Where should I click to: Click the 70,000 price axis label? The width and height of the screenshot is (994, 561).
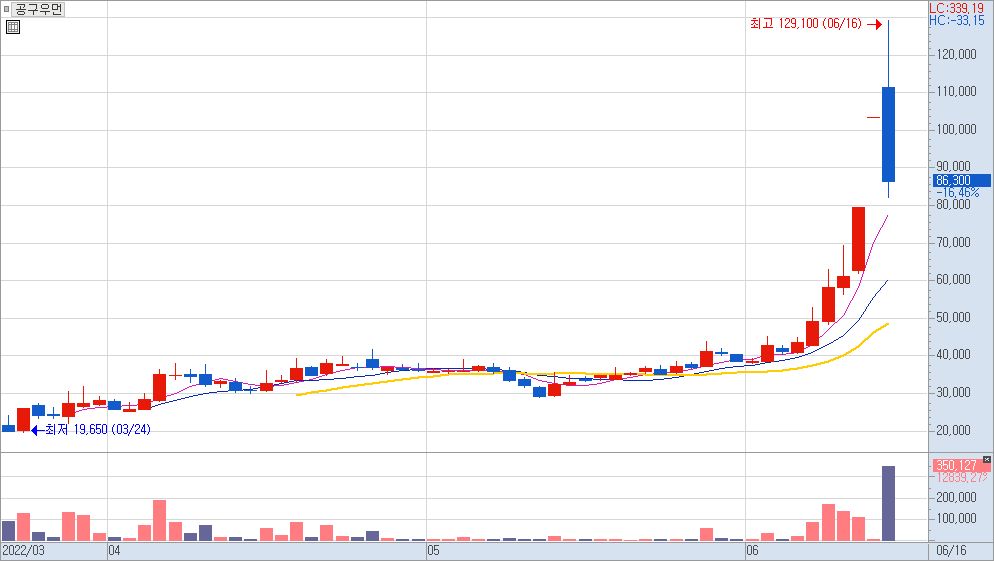pyautogui.click(x=953, y=242)
